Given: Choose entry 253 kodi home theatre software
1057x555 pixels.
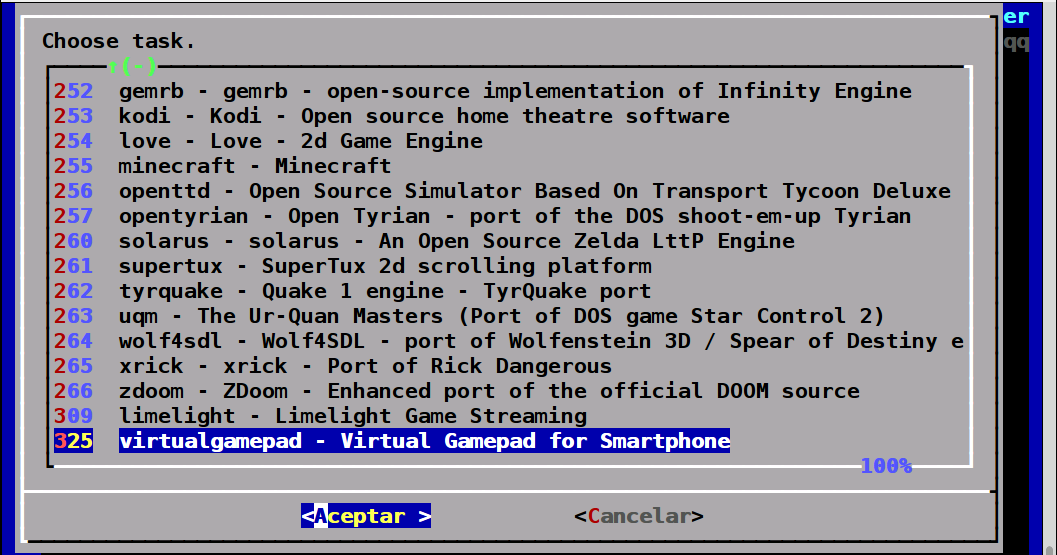Looking at the screenshot, I should (392, 116).
